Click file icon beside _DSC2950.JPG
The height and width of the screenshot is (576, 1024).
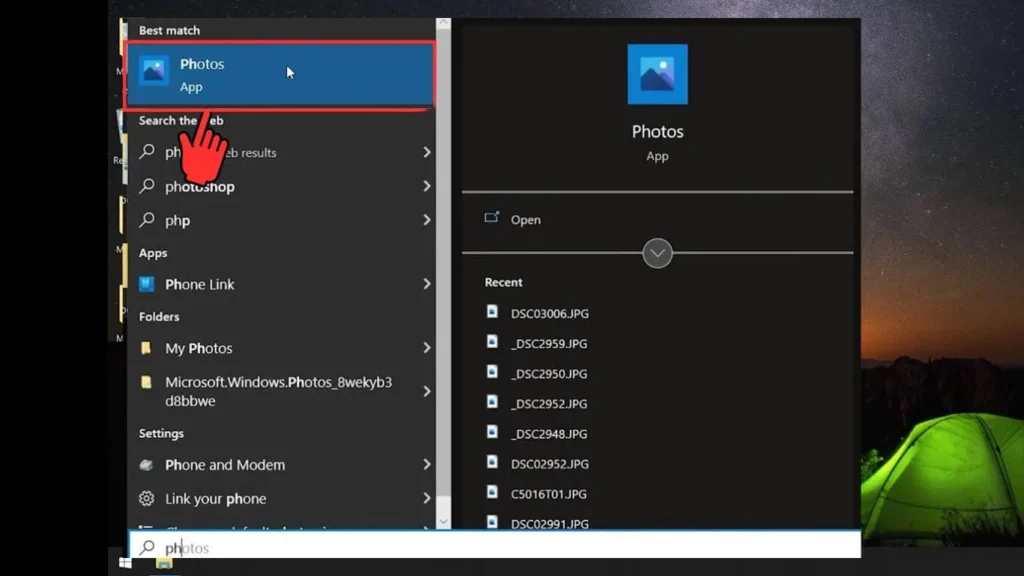[x=492, y=372]
